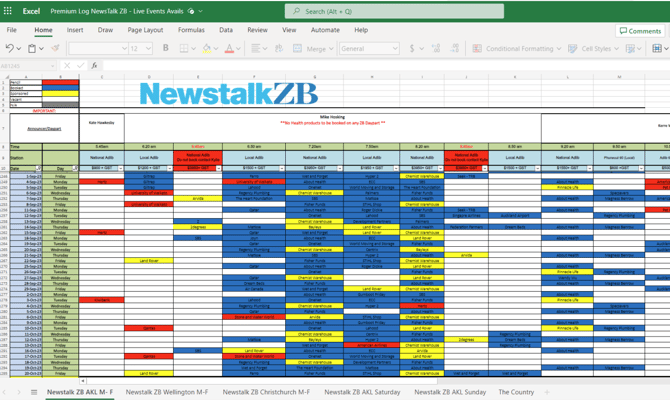Image resolution: width=670 pixels, height=400 pixels.
Task: Click the Fill Color bucket icon
Action: 206,48
